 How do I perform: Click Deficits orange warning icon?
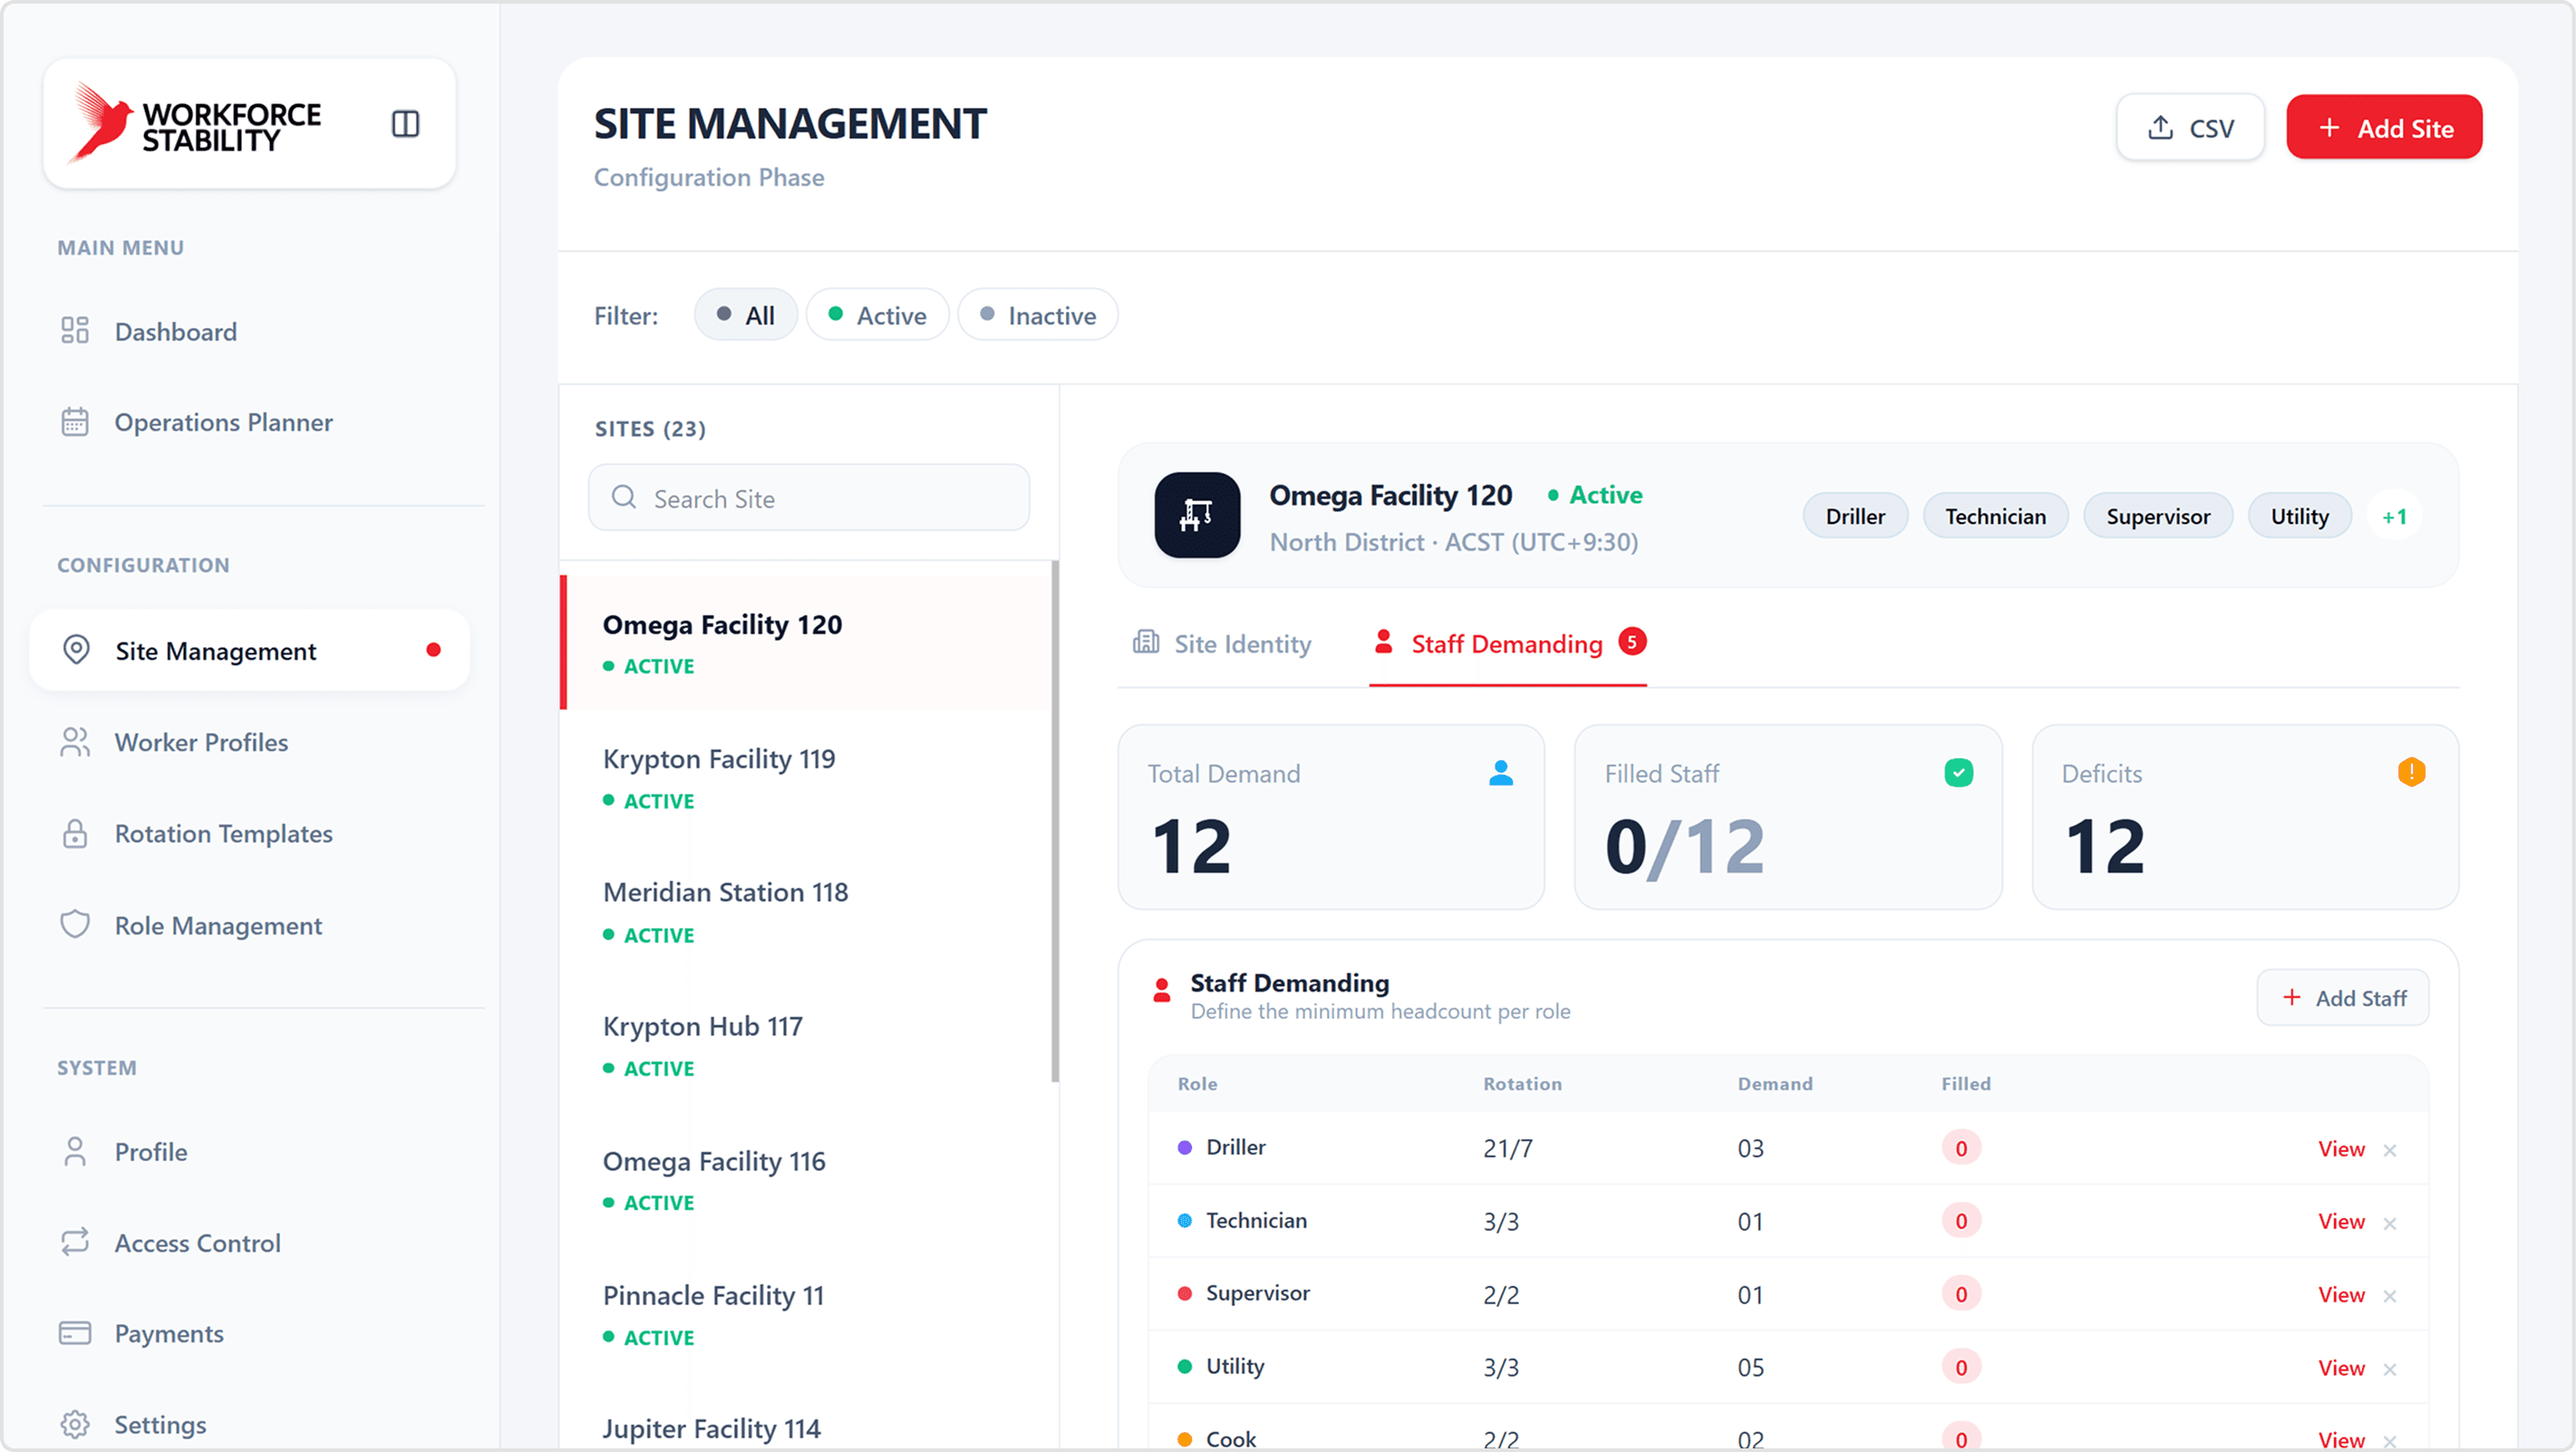coord(2411,772)
